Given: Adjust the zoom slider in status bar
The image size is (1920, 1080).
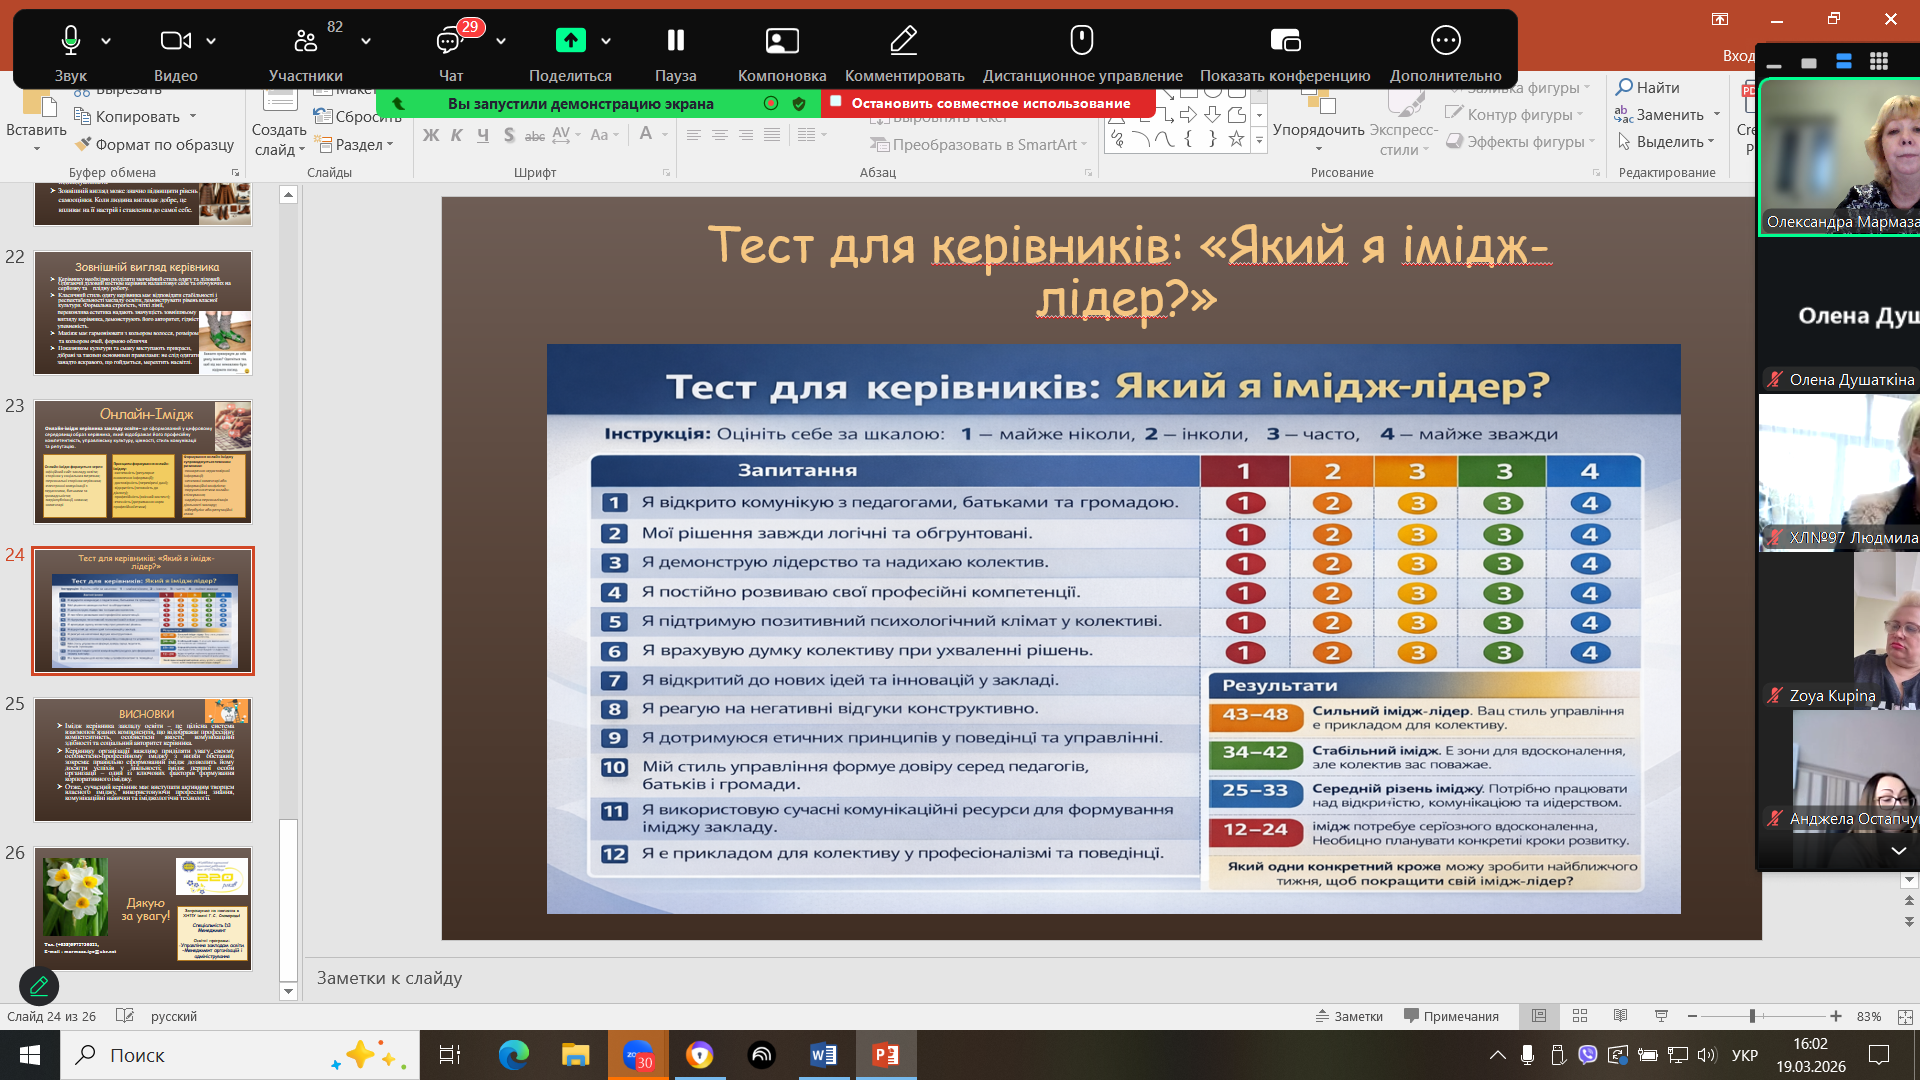Looking at the screenshot, I should click(x=1752, y=1016).
